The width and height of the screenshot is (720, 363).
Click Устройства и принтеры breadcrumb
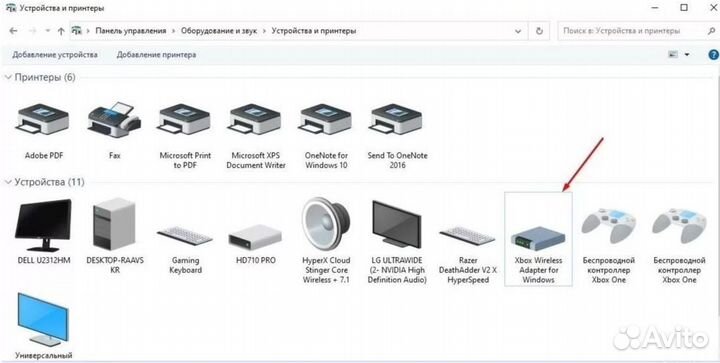[314, 31]
